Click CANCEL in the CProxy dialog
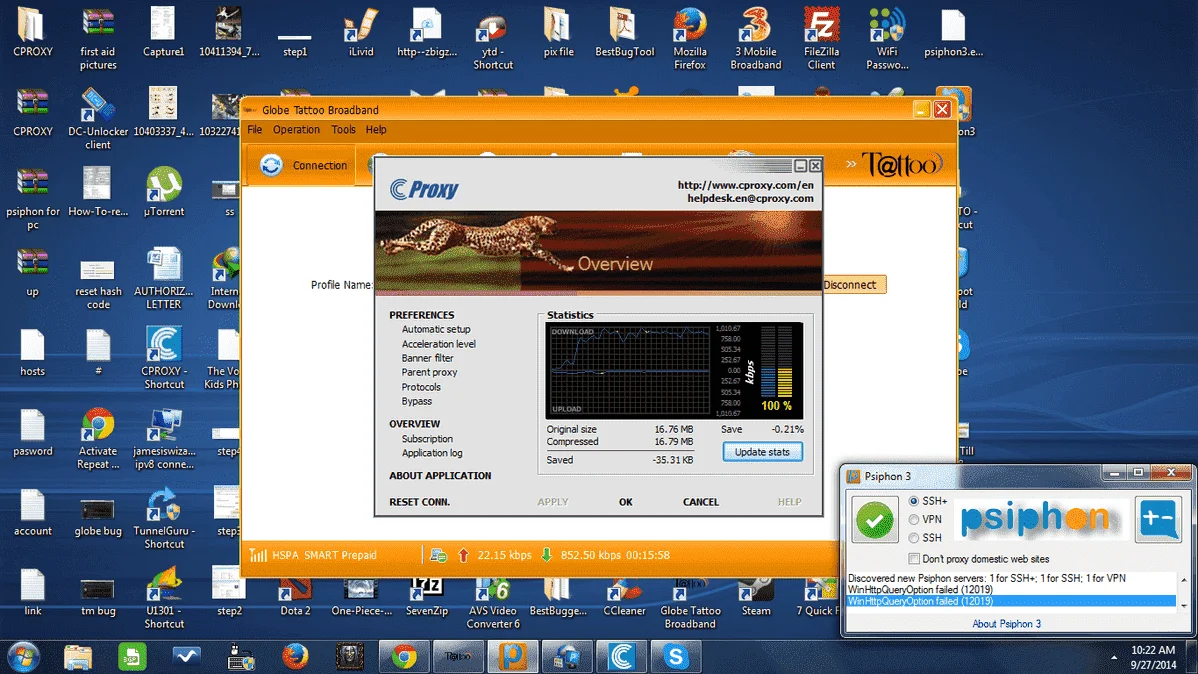The image size is (1198, 674). pos(701,502)
